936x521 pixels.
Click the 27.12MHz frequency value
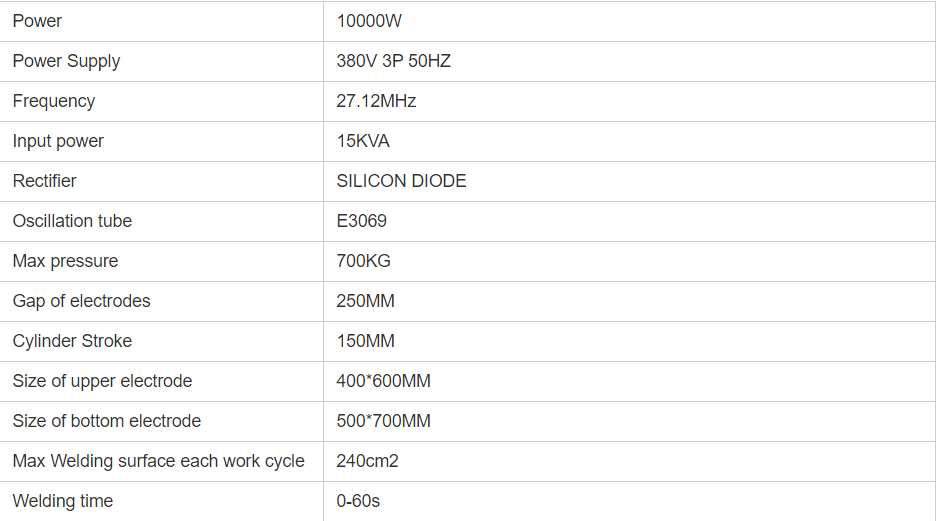pyautogui.click(x=376, y=101)
